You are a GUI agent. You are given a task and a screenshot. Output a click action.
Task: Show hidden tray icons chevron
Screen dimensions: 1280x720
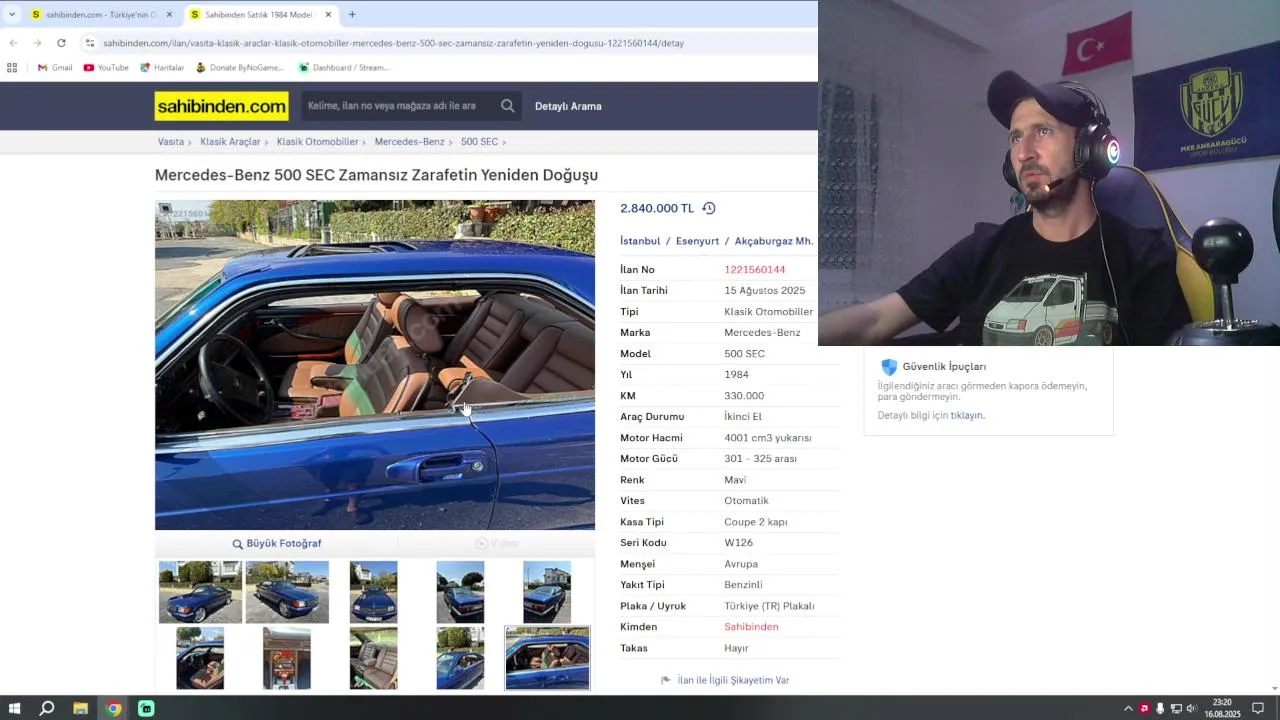tap(1128, 709)
